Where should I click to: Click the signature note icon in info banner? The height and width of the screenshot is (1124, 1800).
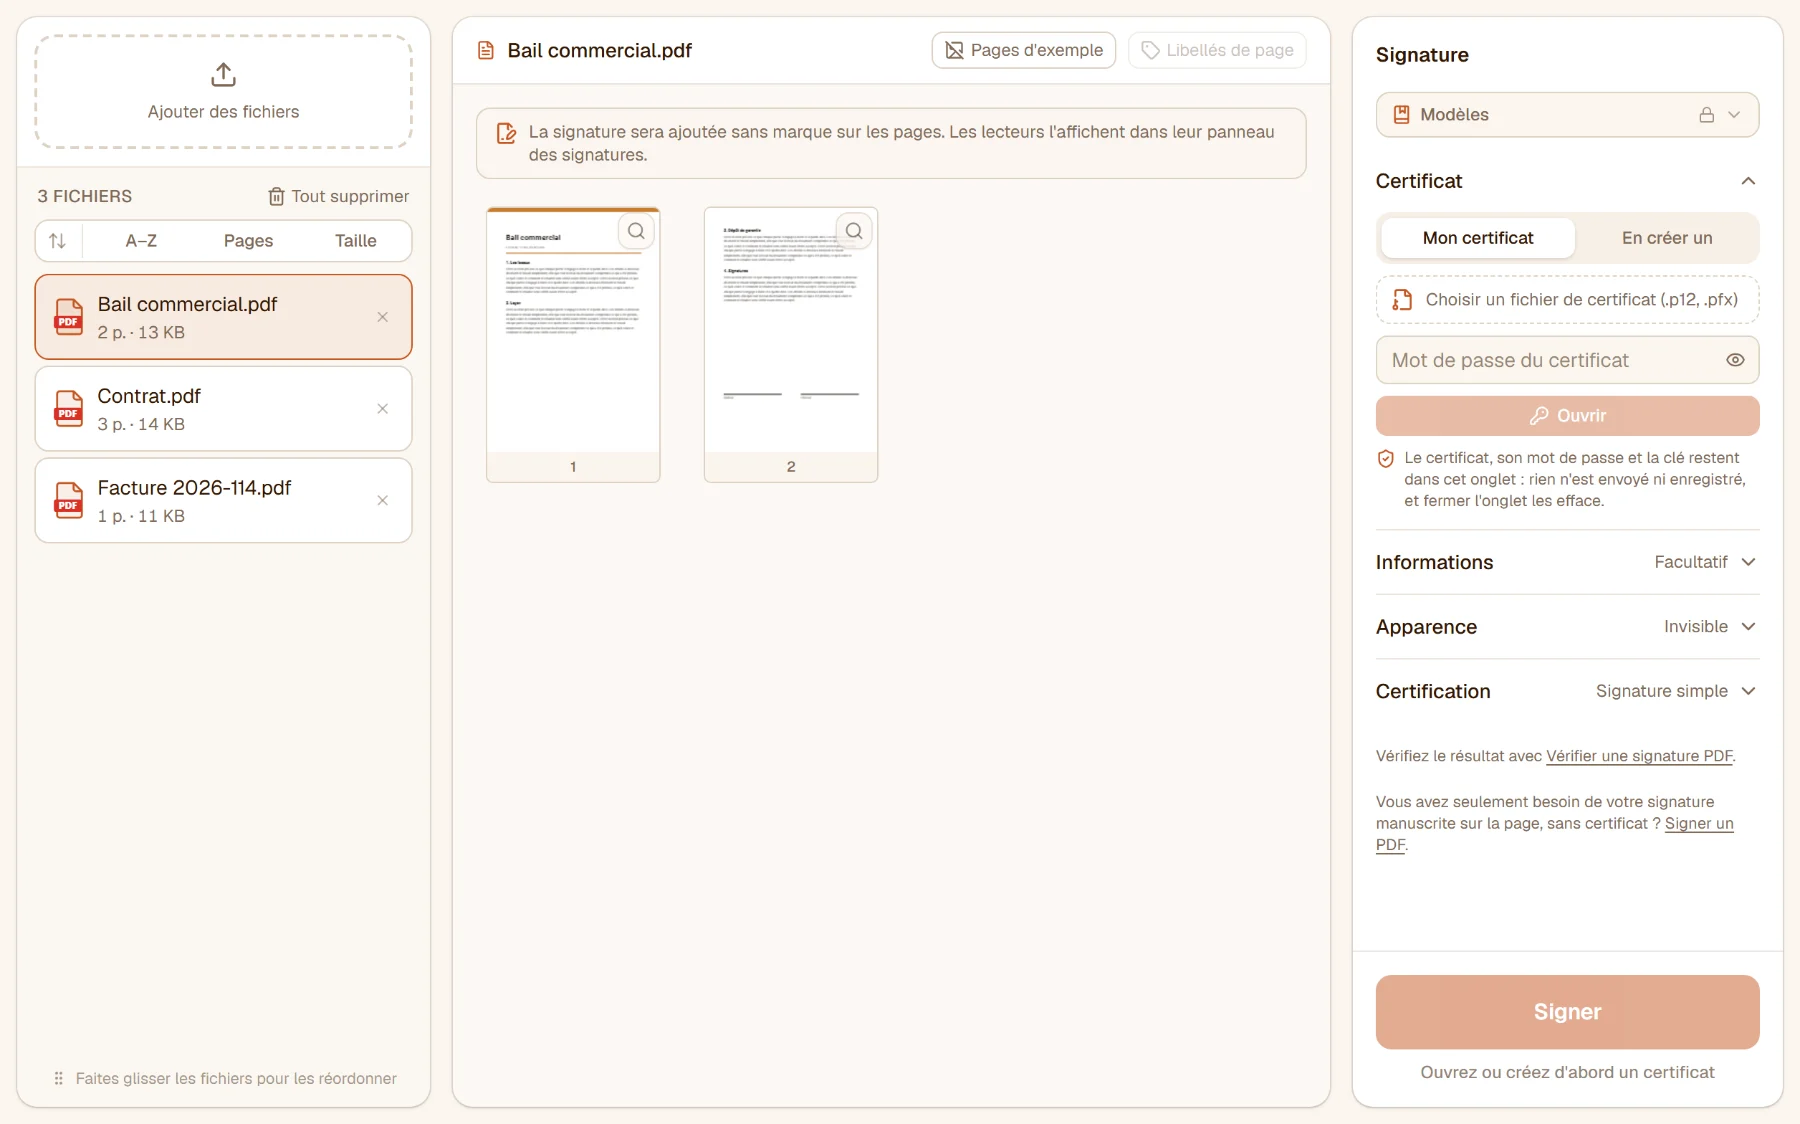[507, 133]
